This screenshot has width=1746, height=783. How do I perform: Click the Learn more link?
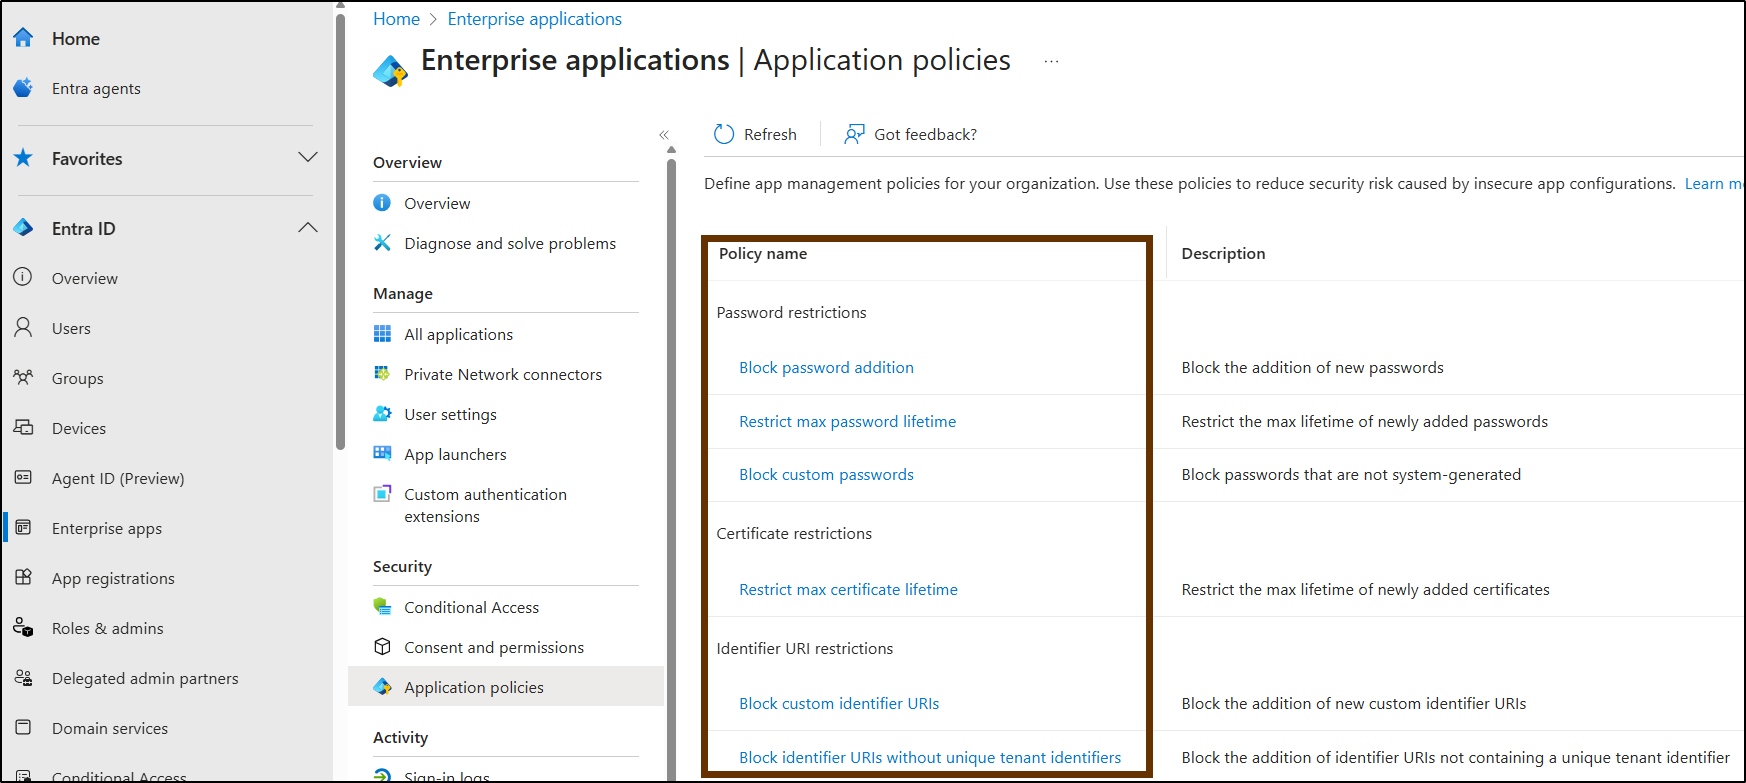click(1714, 183)
